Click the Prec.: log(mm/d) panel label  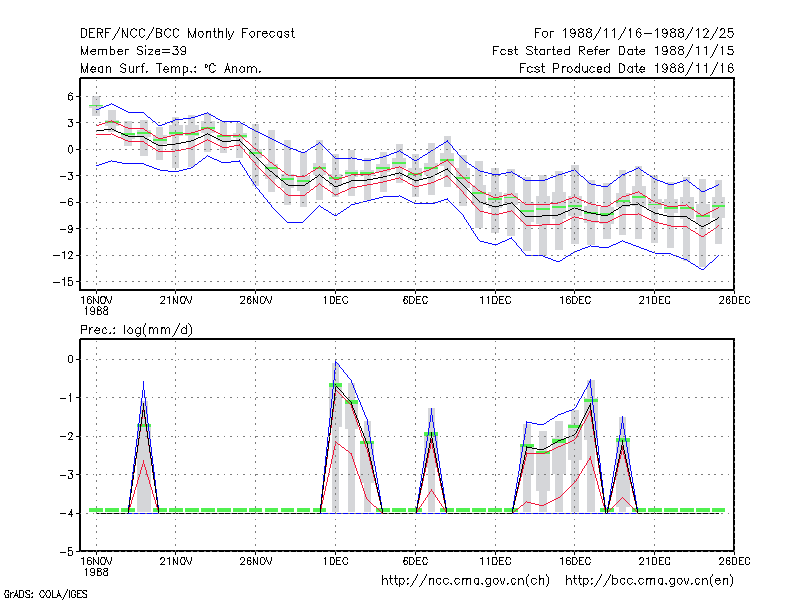(136, 330)
